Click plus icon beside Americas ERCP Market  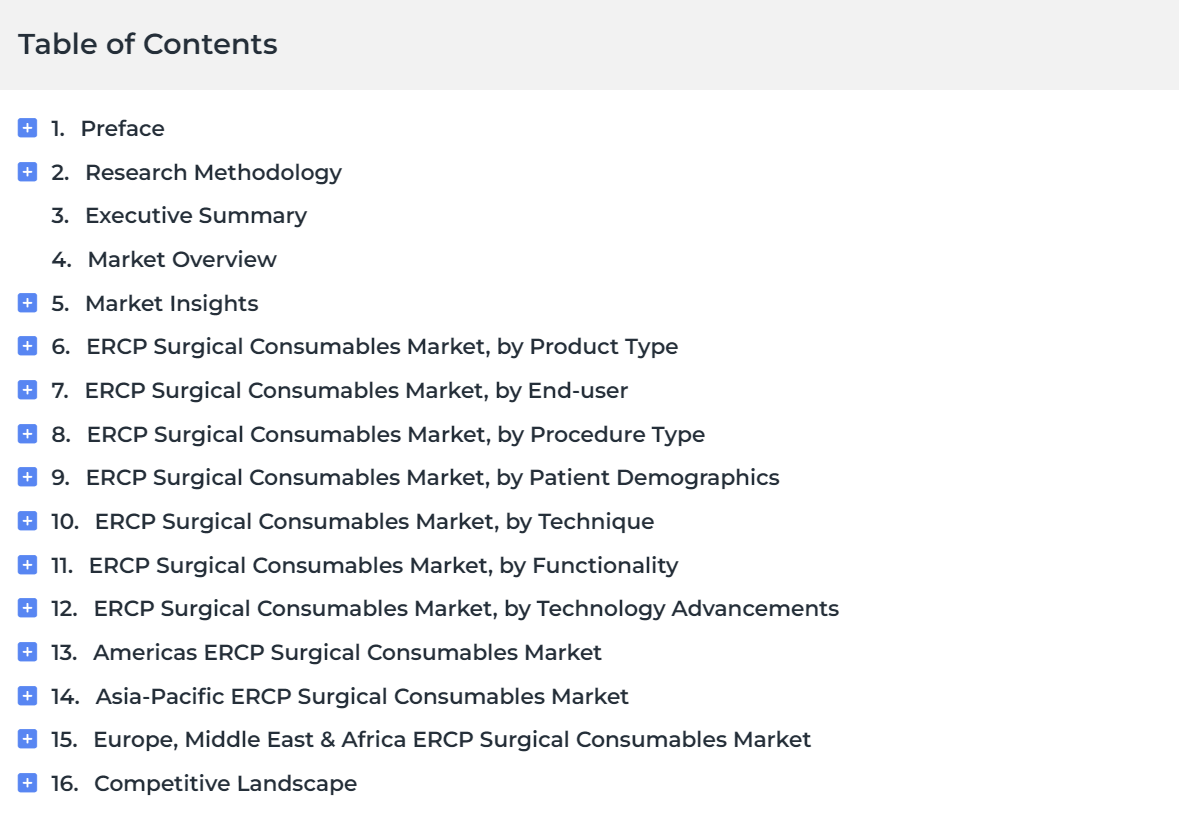[x=27, y=652]
